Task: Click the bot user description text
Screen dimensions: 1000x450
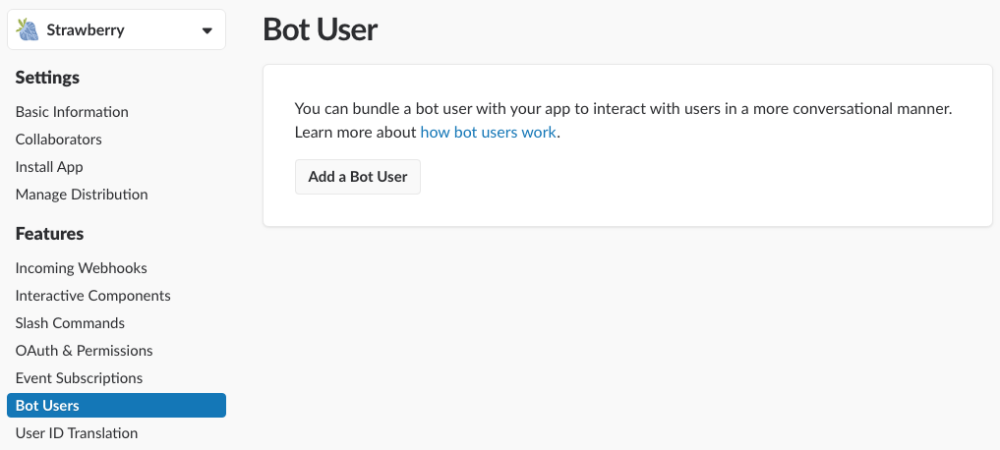Action: click(622, 109)
